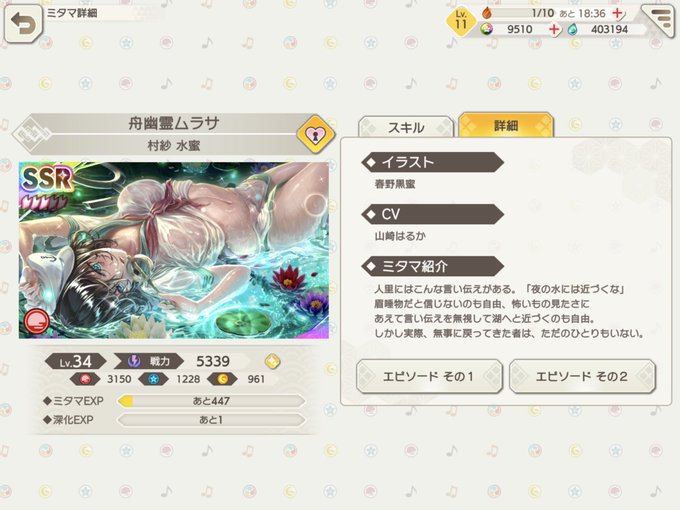The image size is (680, 510).
Task: Tap the 深化EXP progress bar
Action: coord(211,420)
